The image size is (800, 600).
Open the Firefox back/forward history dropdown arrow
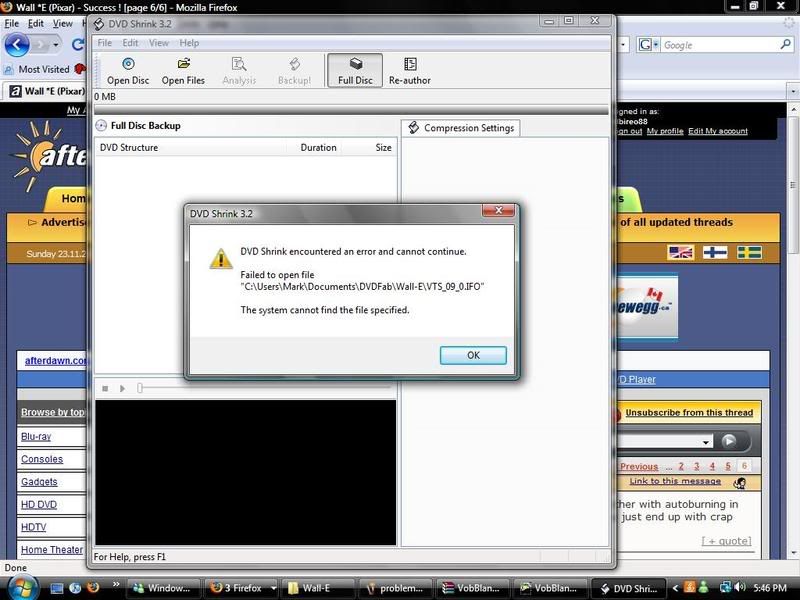tap(56, 45)
